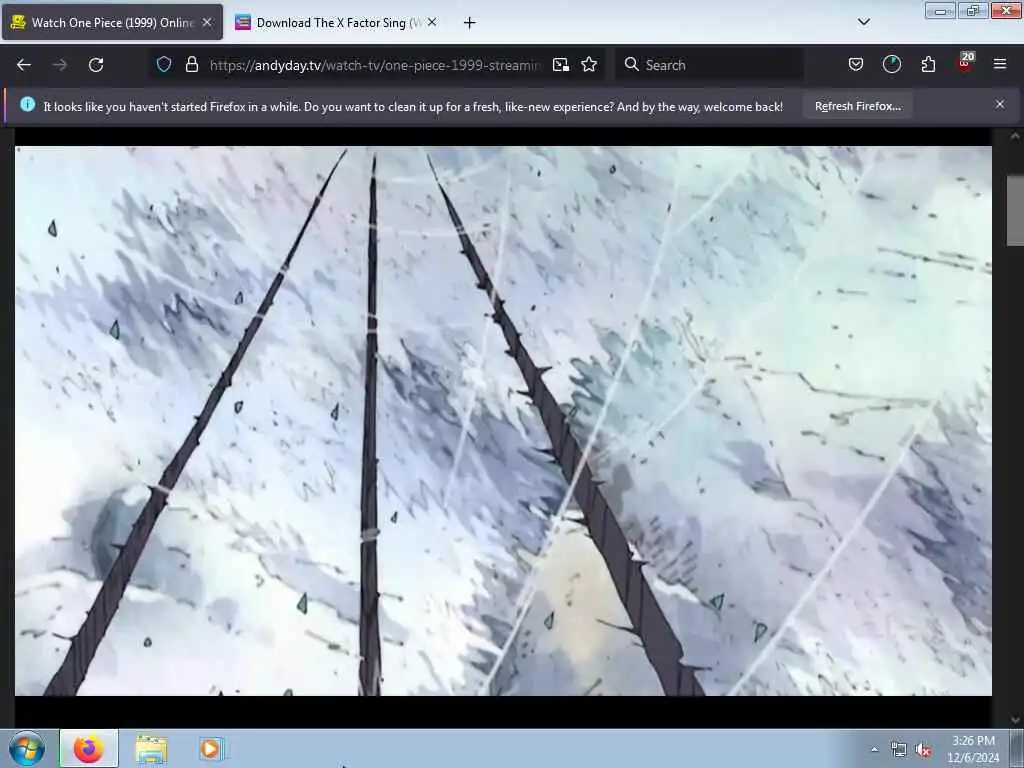
Task: Open the network tray icon
Action: [x=899, y=750]
